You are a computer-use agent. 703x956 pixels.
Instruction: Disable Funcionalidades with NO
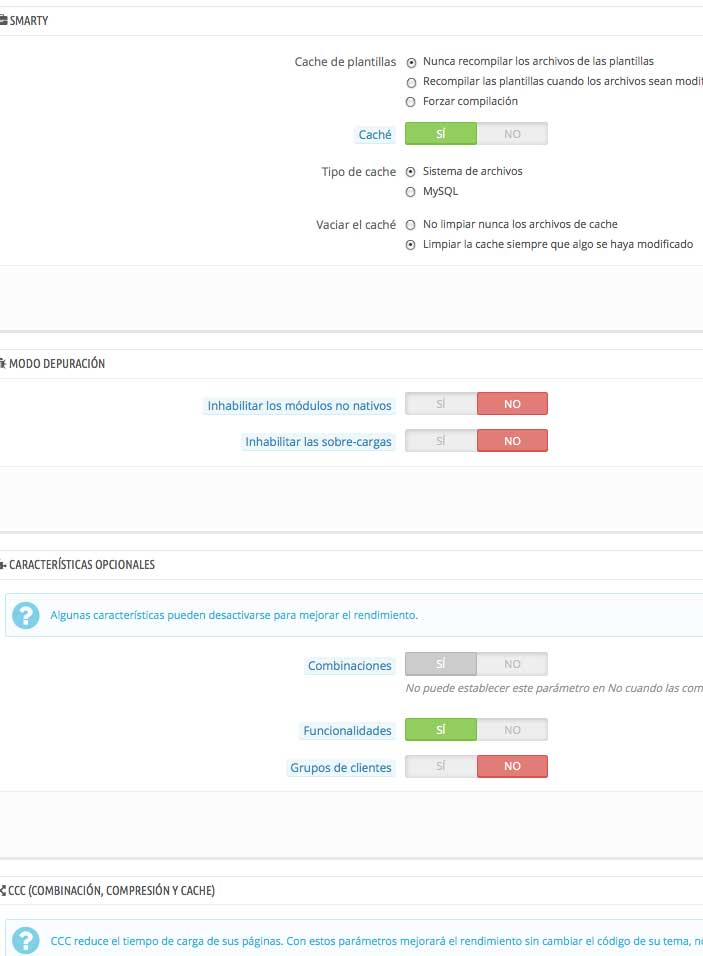(x=512, y=730)
